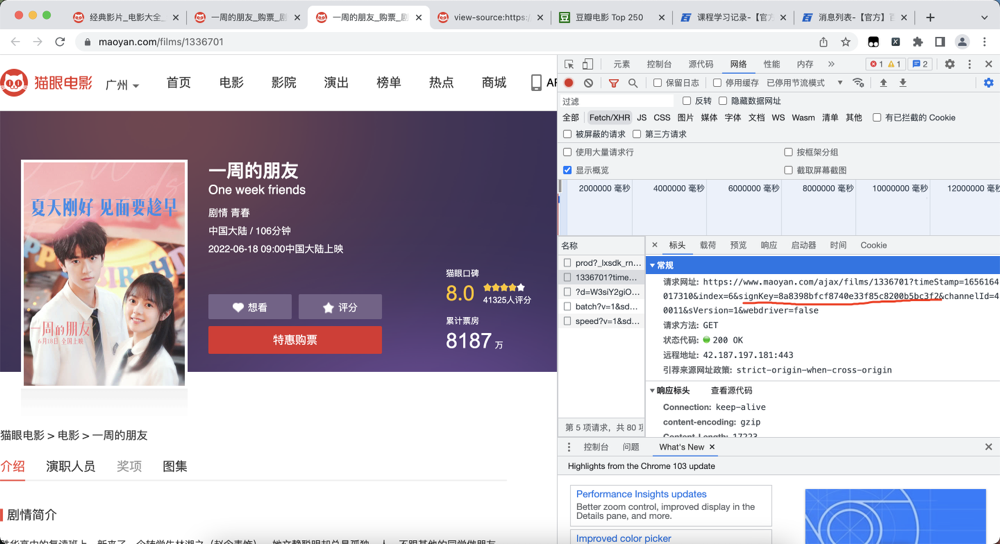Click the network 过滤 input field
1000x544 pixels.
[616, 101]
